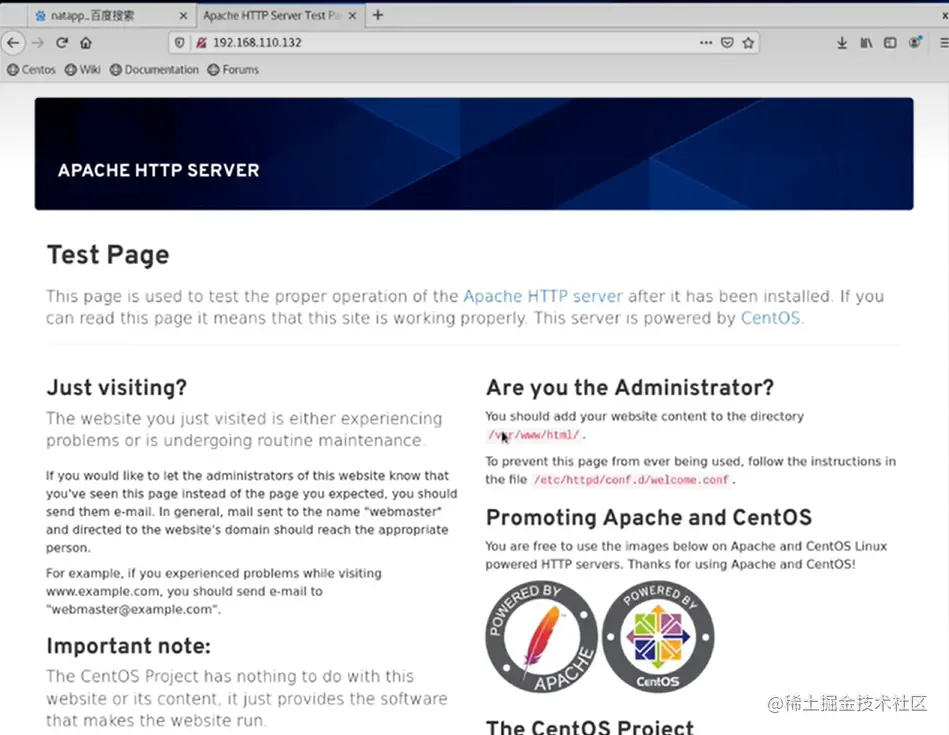949x735 pixels.
Task: Open the Forums bookmark
Action: [233, 70]
